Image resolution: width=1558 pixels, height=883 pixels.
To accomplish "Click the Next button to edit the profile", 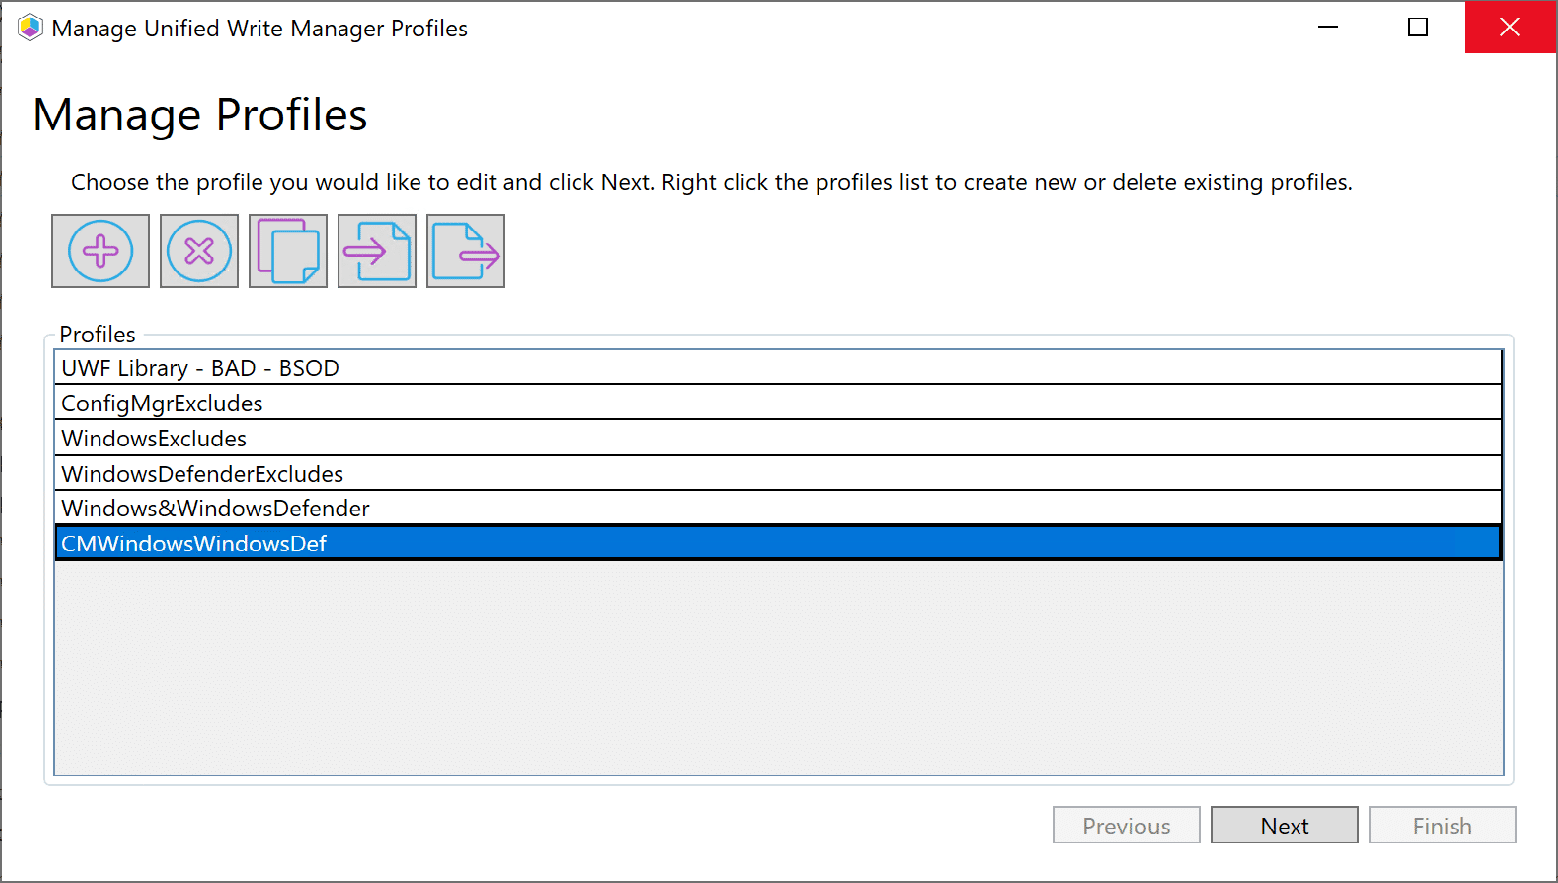I will (1284, 825).
